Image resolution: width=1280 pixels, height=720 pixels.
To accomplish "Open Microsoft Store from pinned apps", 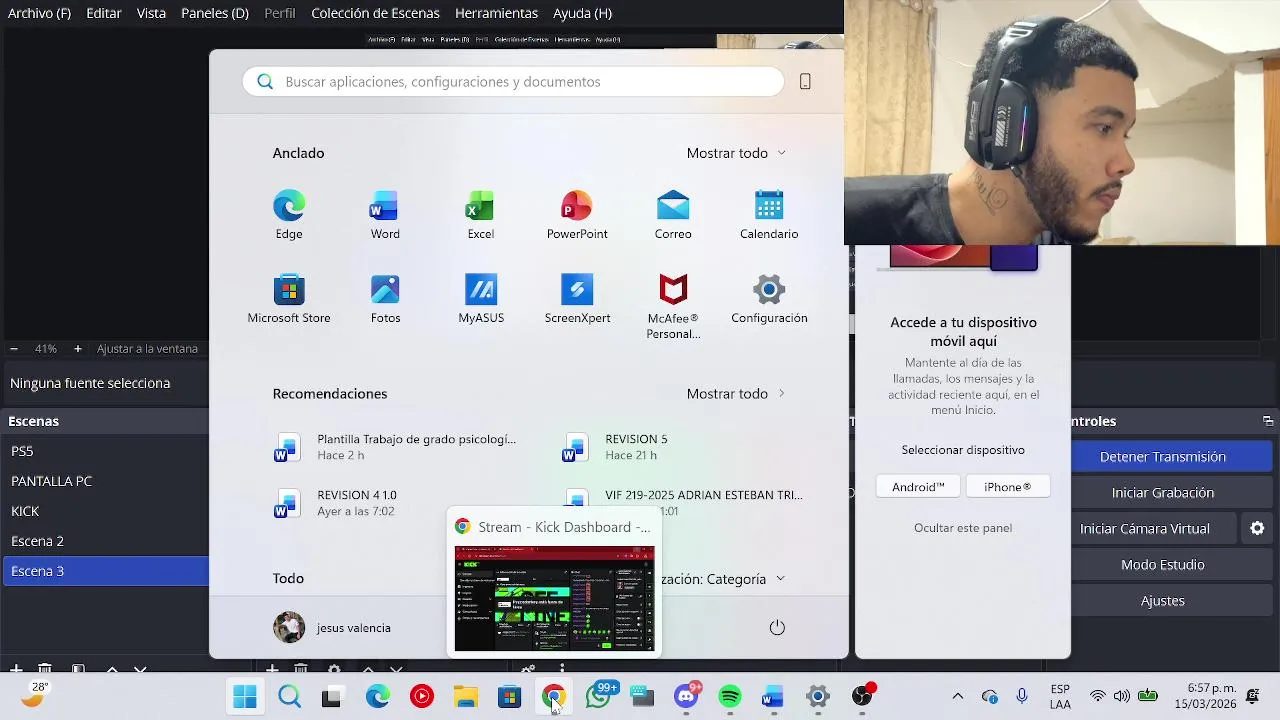I will [289, 299].
